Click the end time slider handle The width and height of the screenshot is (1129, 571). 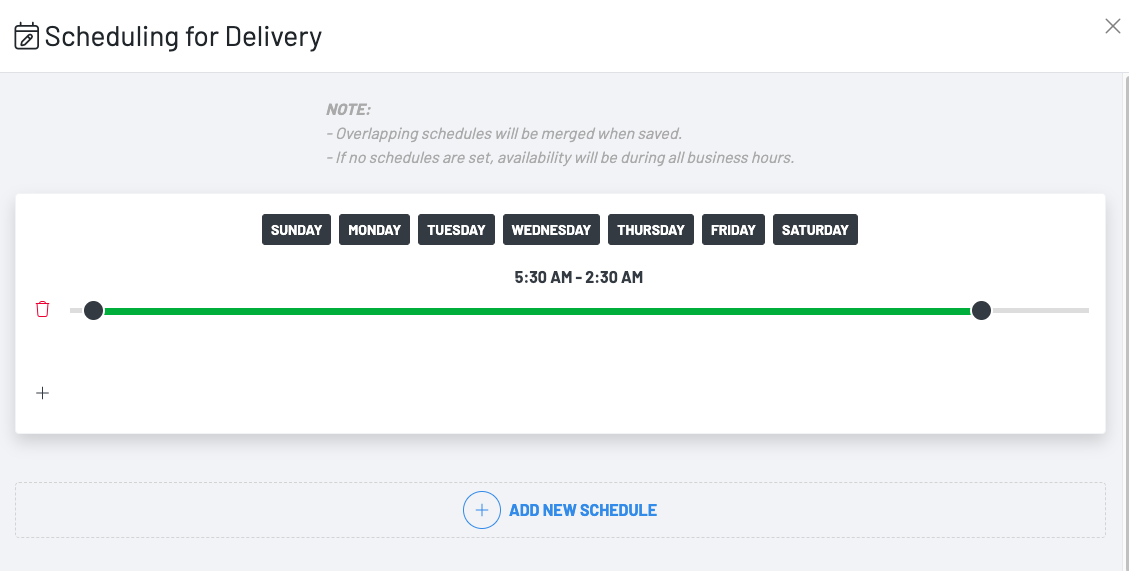click(x=981, y=311)
